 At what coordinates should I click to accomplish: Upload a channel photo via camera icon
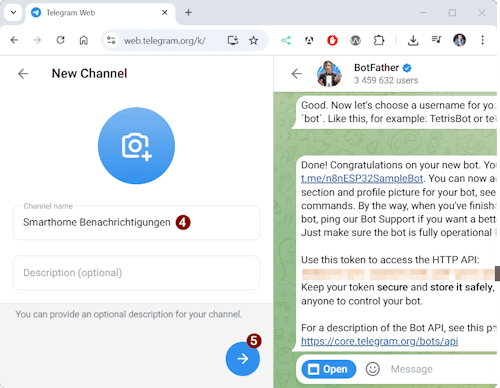point(136,146)
